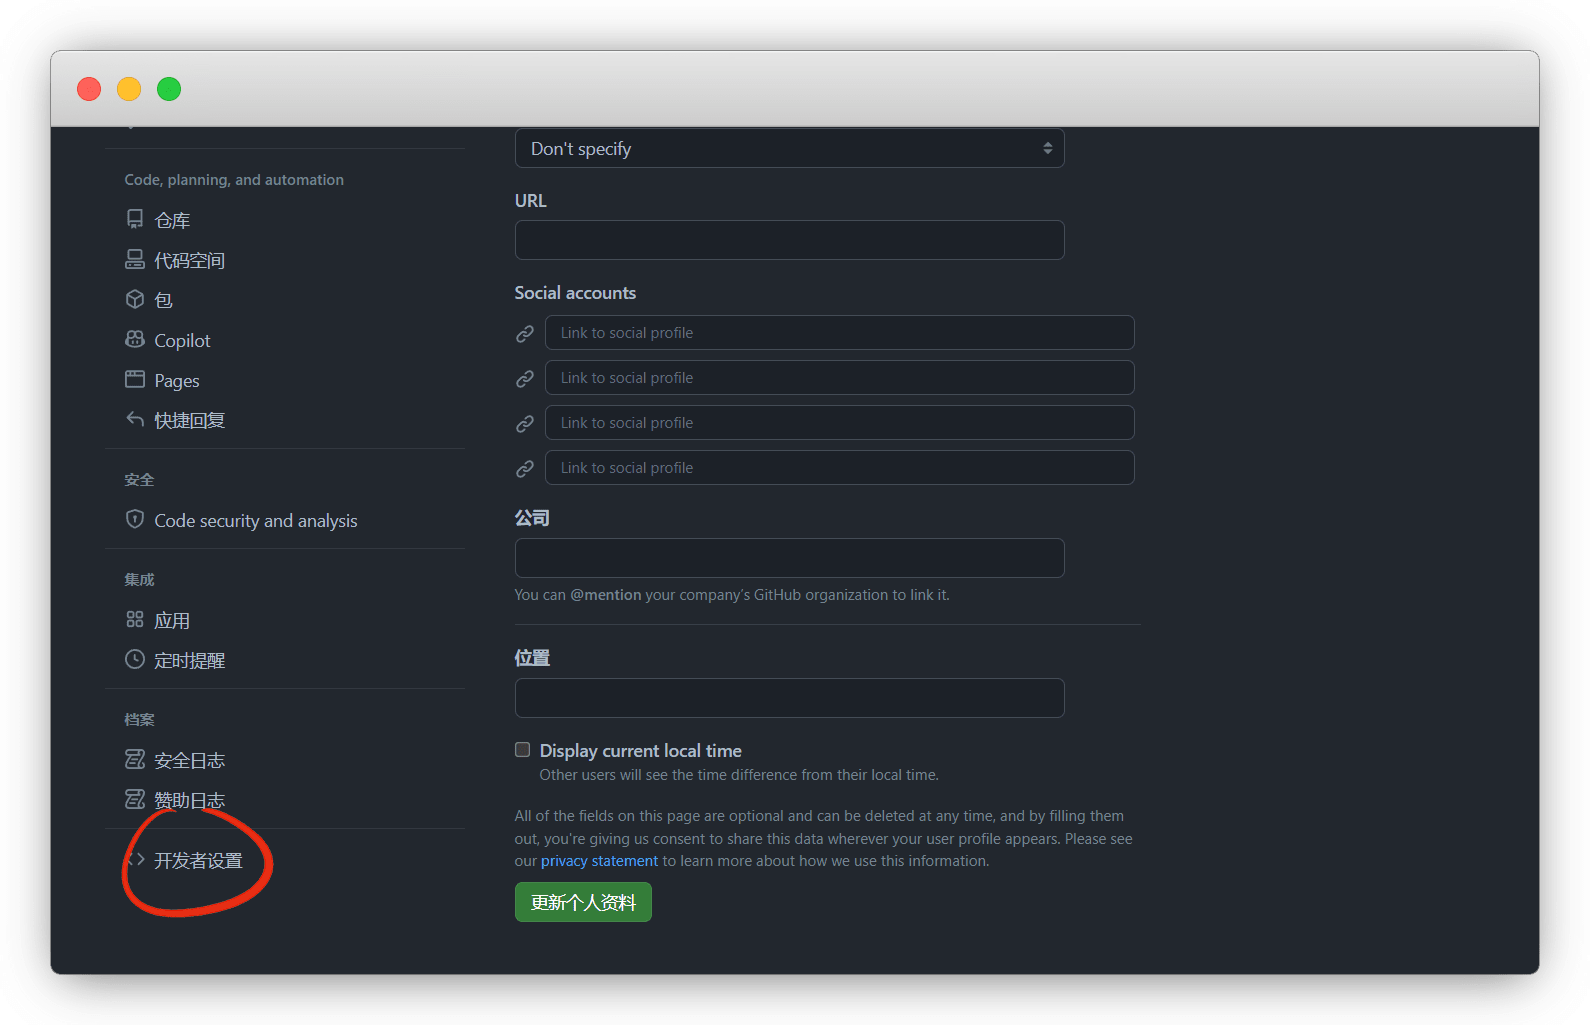
Task: Go to 开发者设置 developer settings
Action: 198,861
